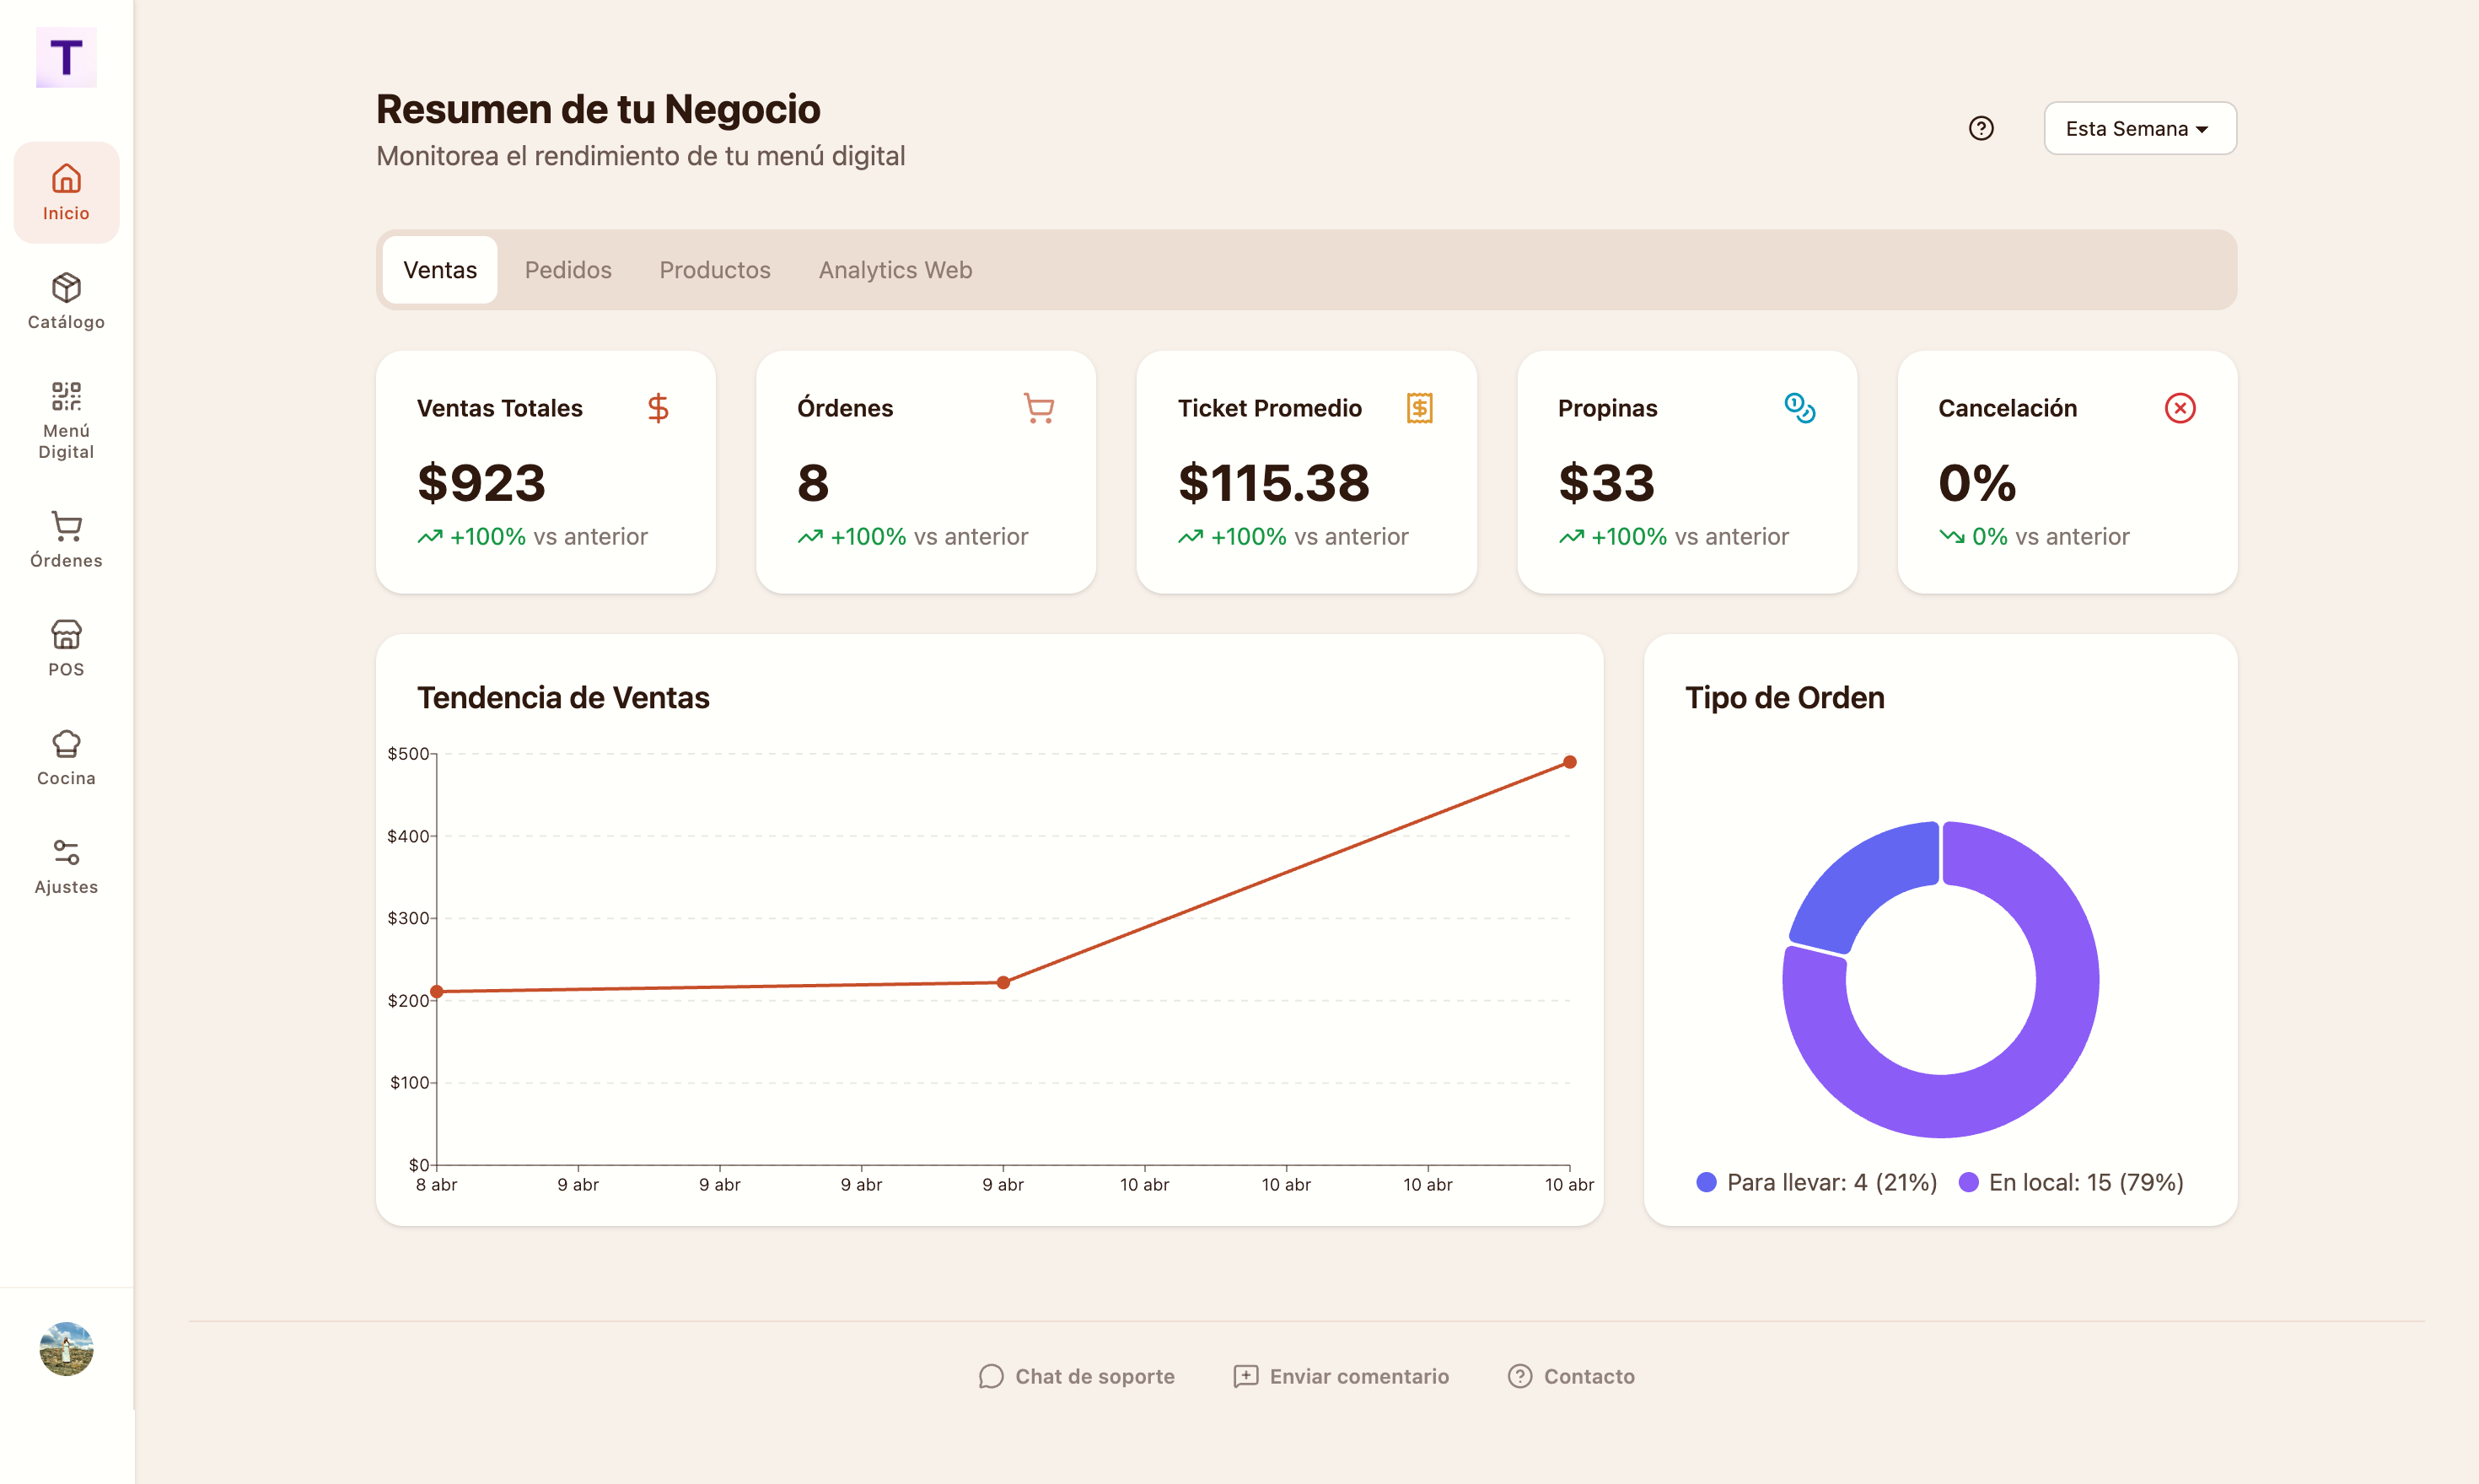Click the red X icon on Cancelación card
The image size is (2479, 1484).
2180,407
